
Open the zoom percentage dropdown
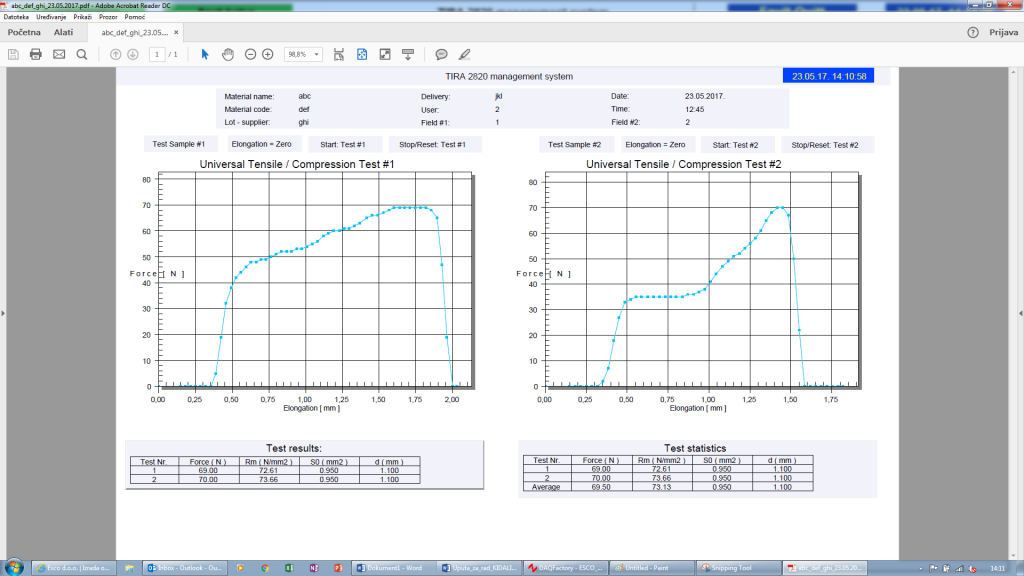(315, 55)
